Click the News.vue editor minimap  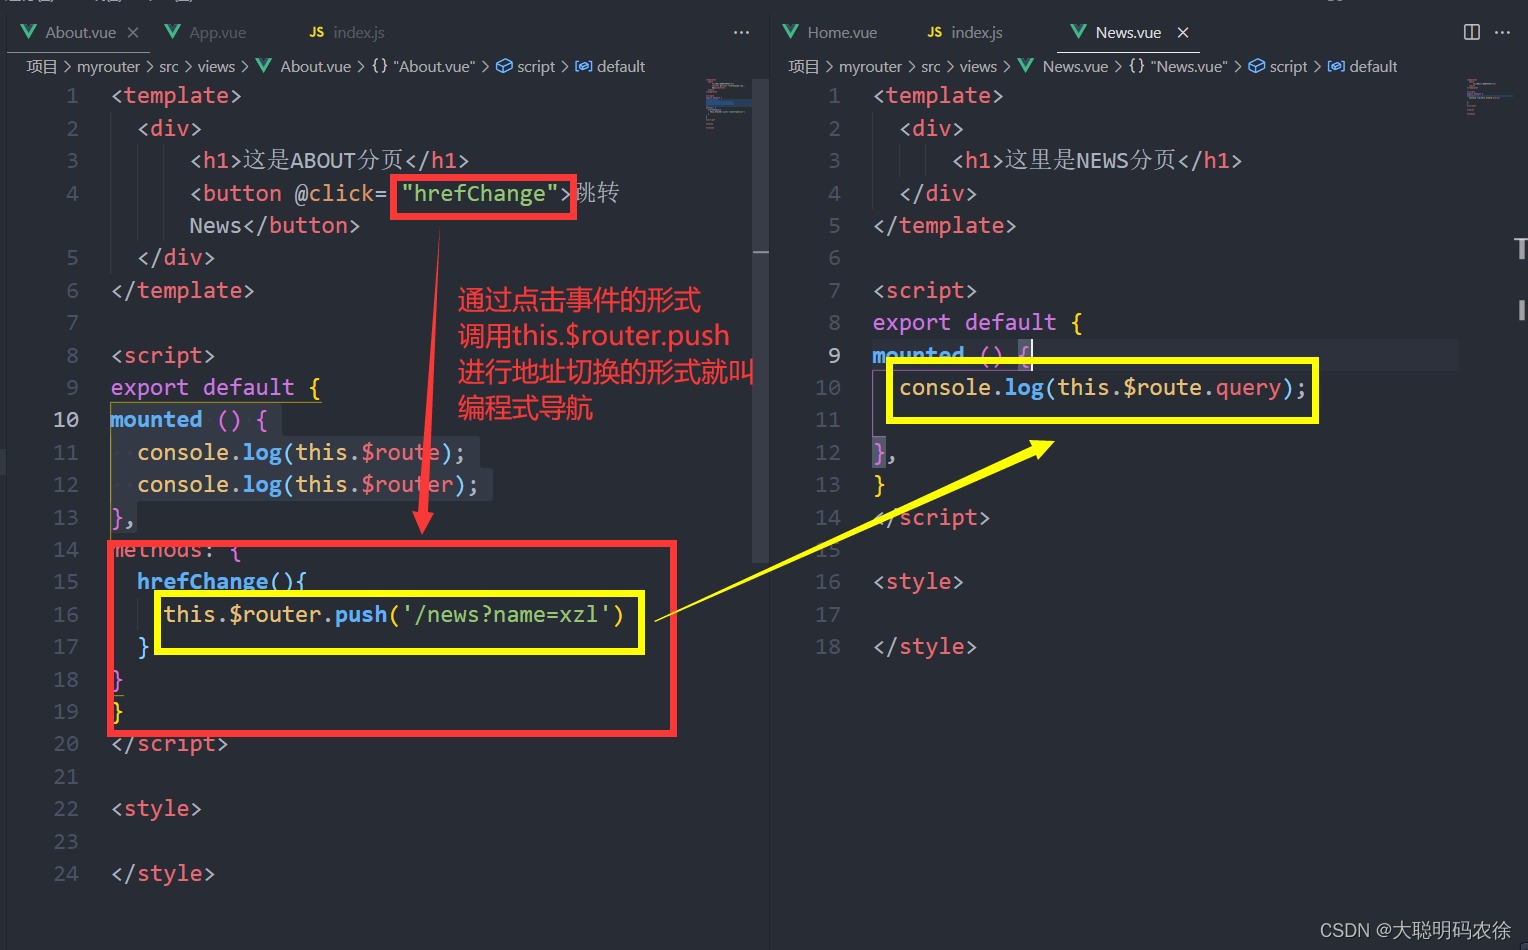click(1488, 97)
